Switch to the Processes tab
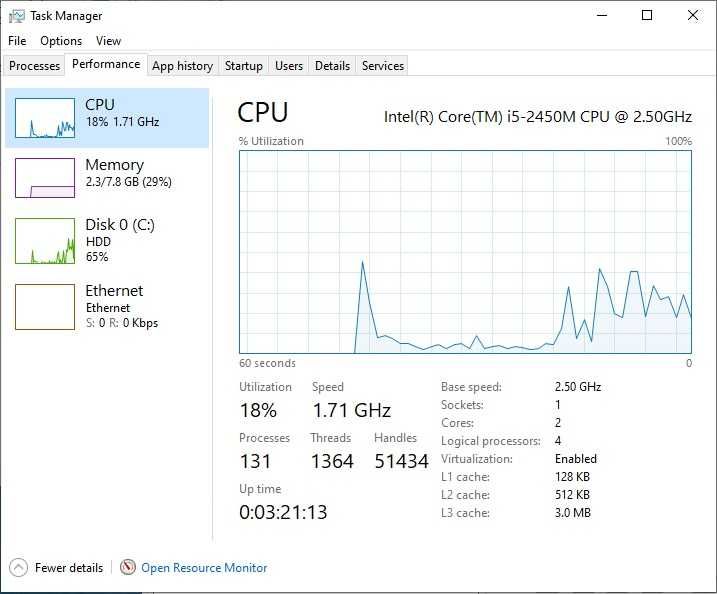 point(34,66)
